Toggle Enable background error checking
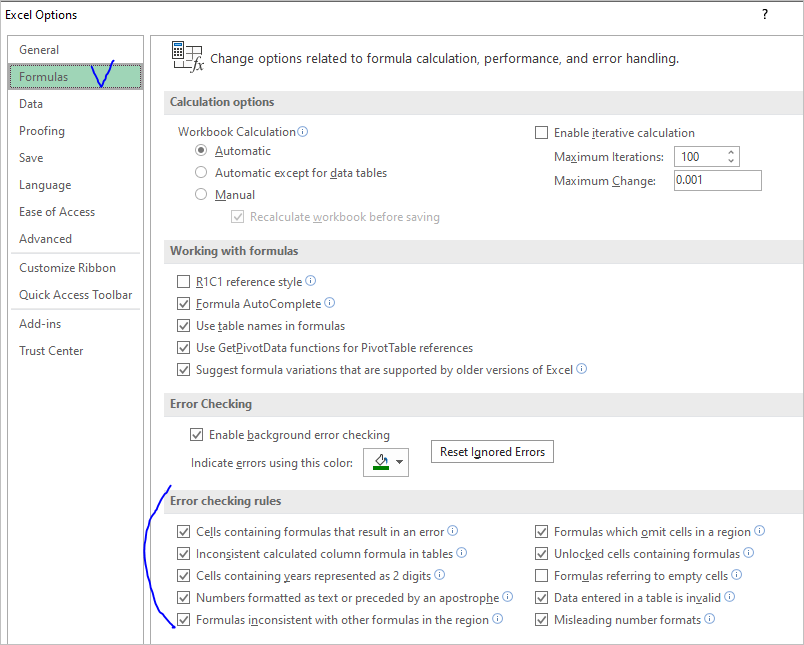 click(x=196, y=435)
